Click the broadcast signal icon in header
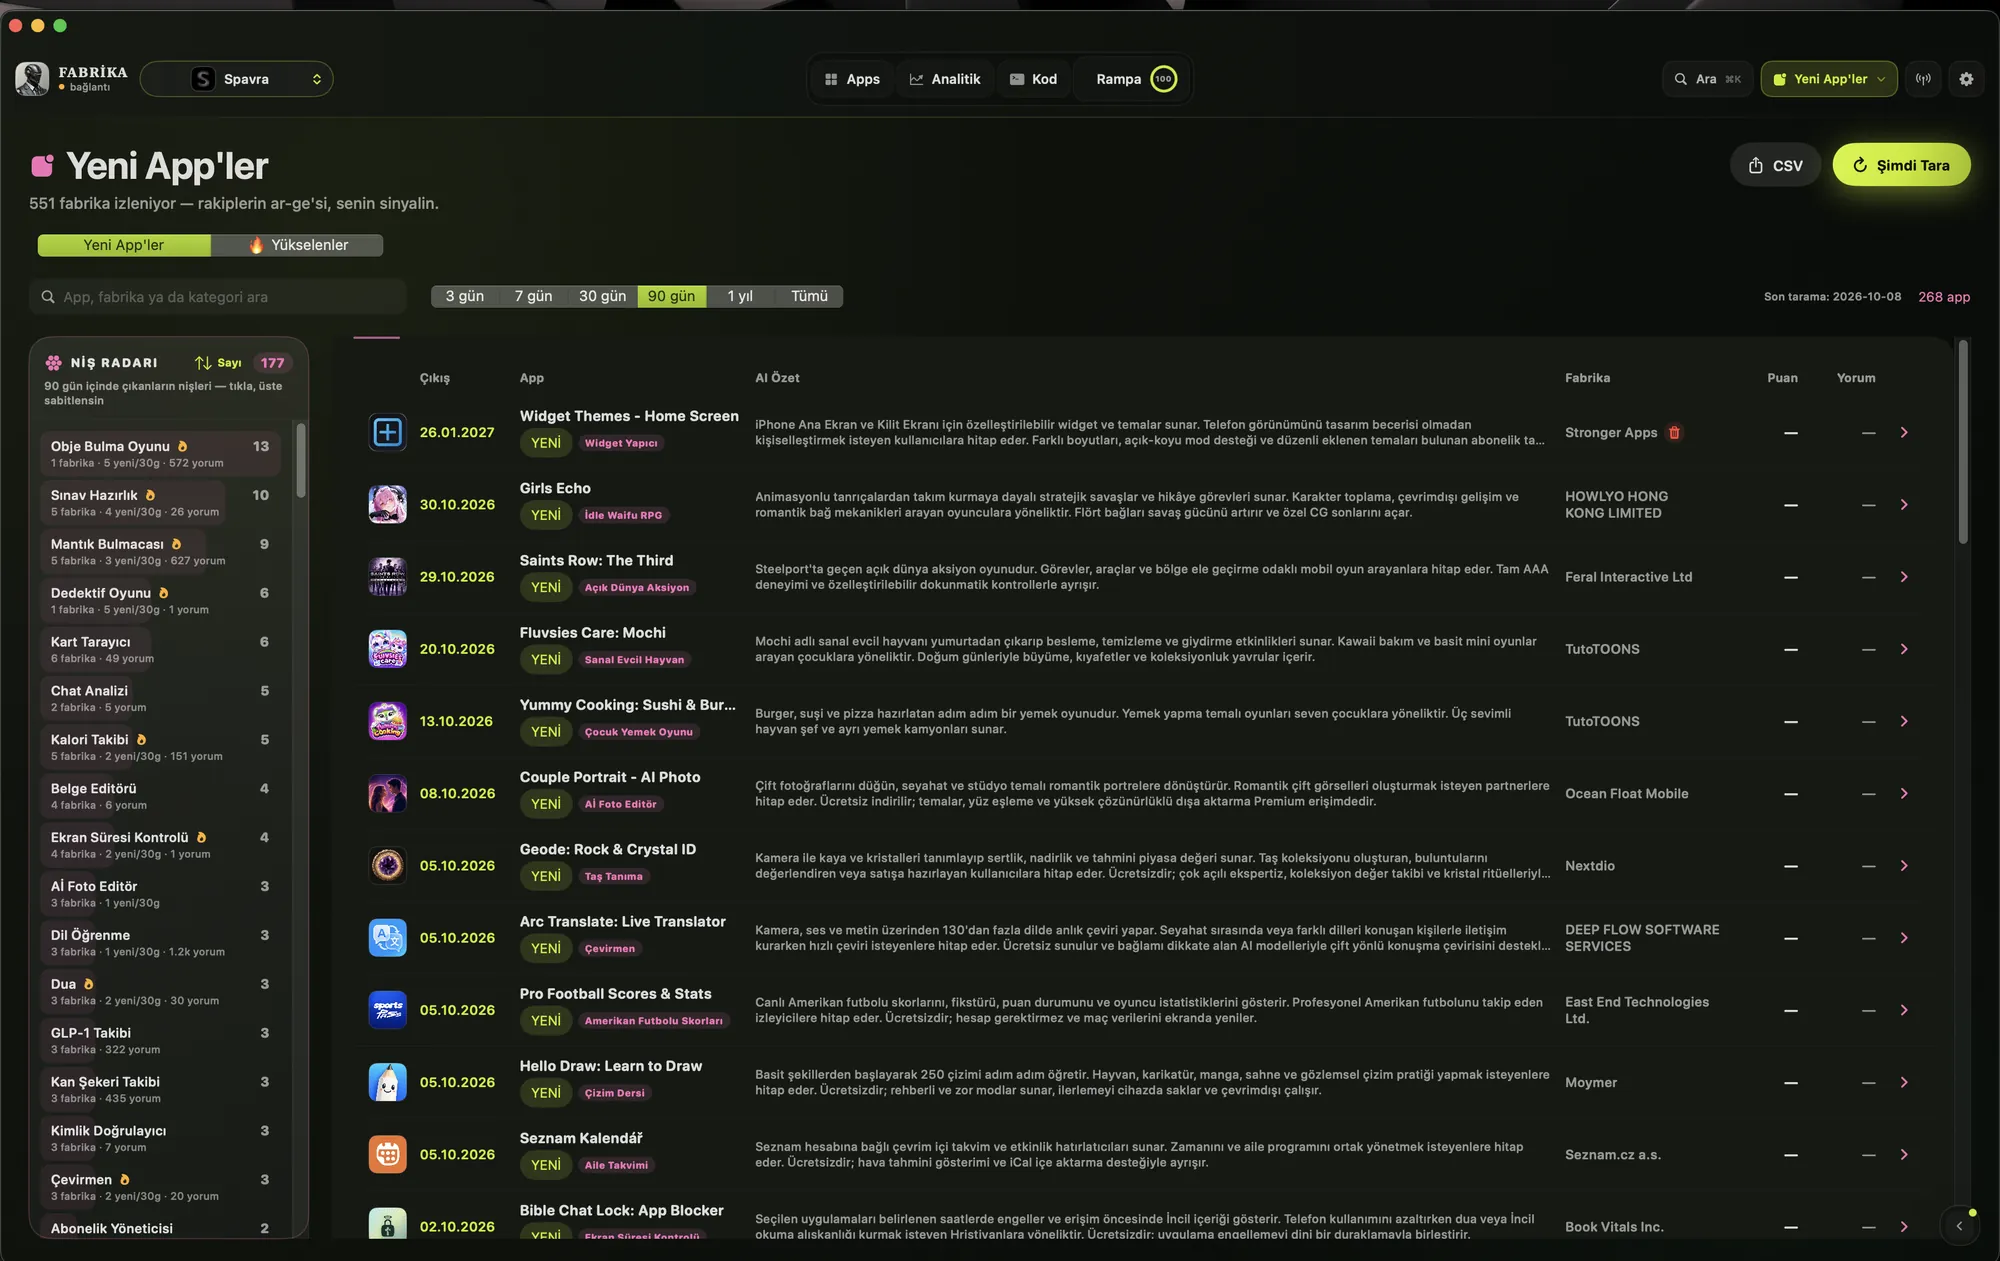The image size is (2000, 1261). click(x=1923, y=79)
